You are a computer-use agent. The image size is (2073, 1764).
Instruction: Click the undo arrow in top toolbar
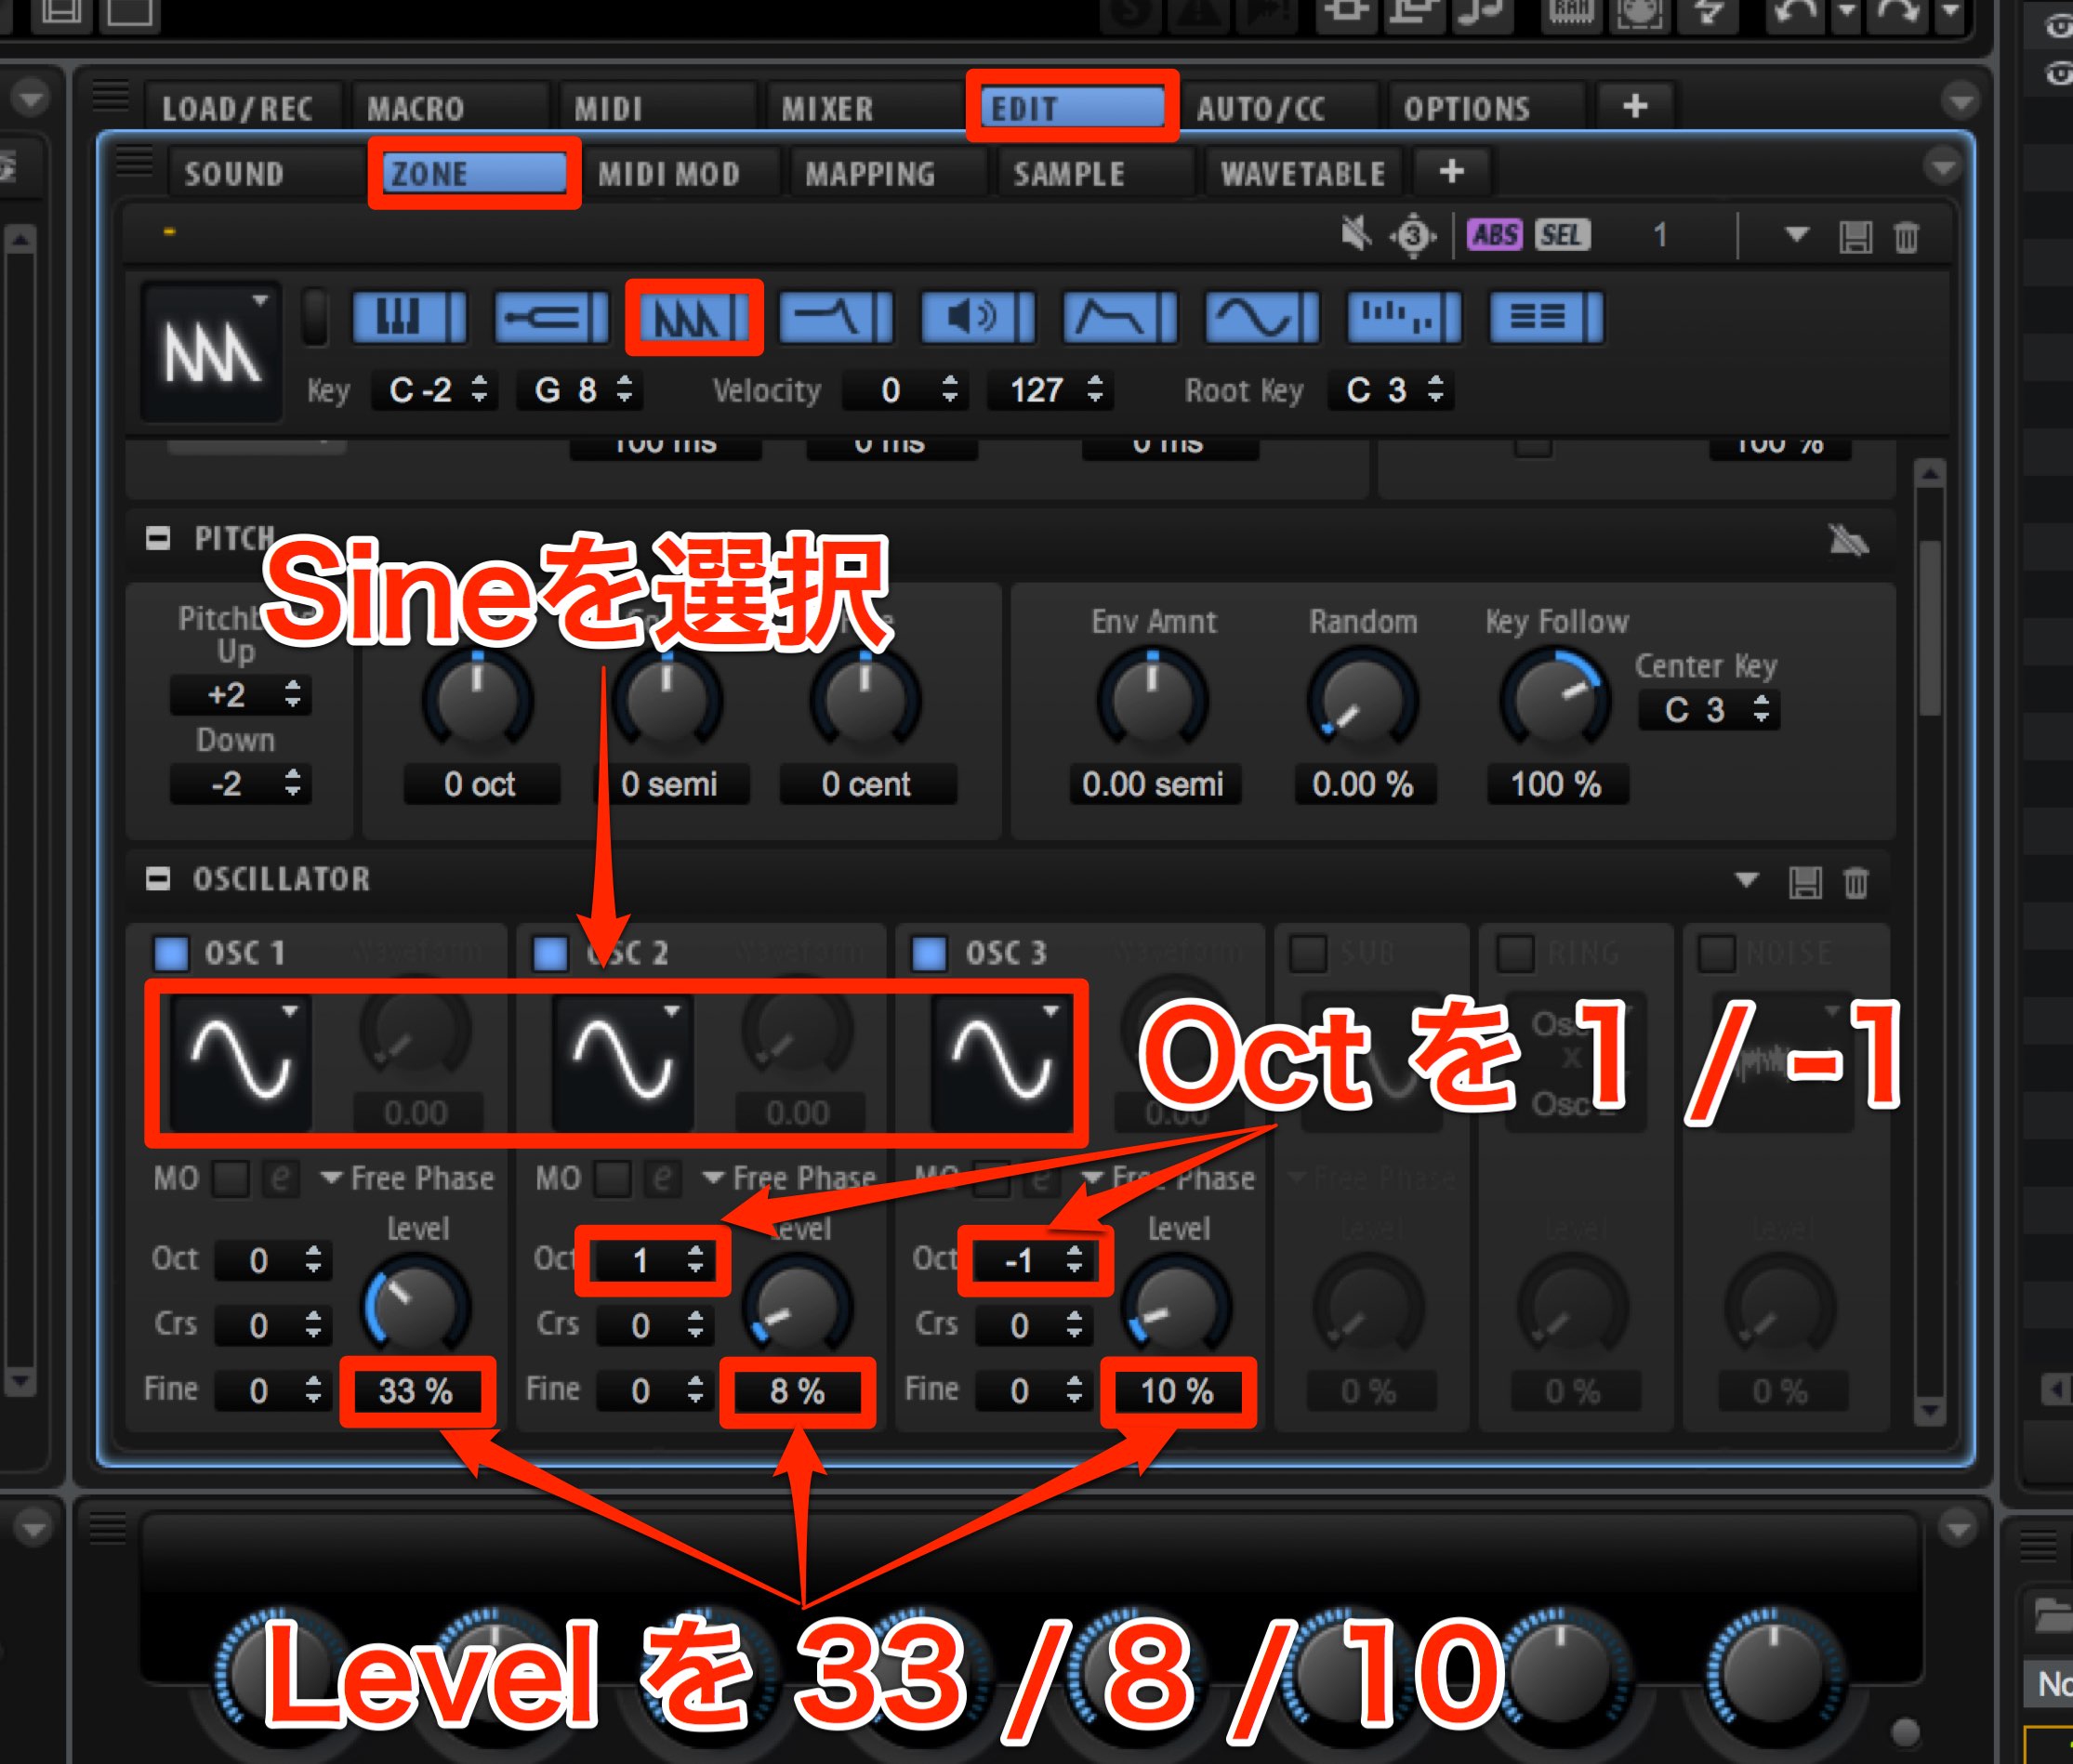tap(1795, 14)
